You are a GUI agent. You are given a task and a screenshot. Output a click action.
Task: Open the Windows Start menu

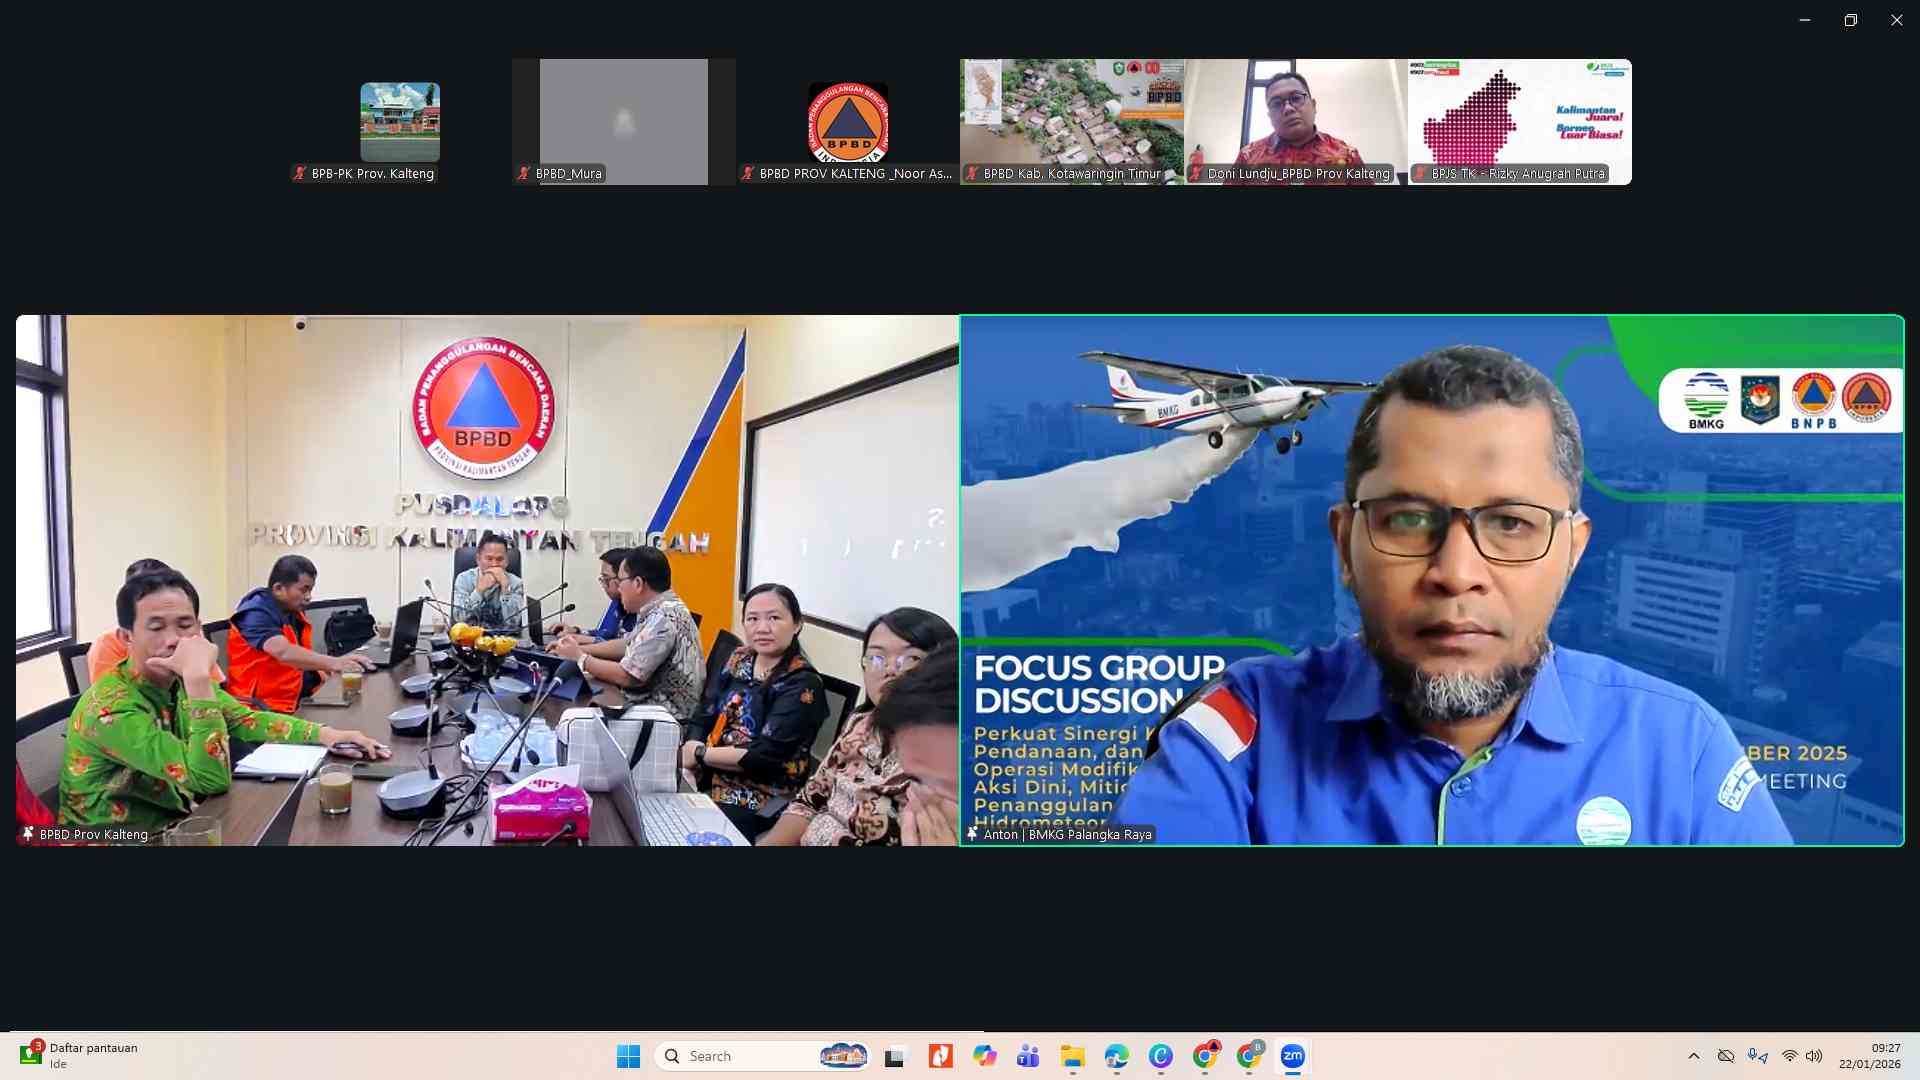pyautogui.click(x=628, y=1056)
